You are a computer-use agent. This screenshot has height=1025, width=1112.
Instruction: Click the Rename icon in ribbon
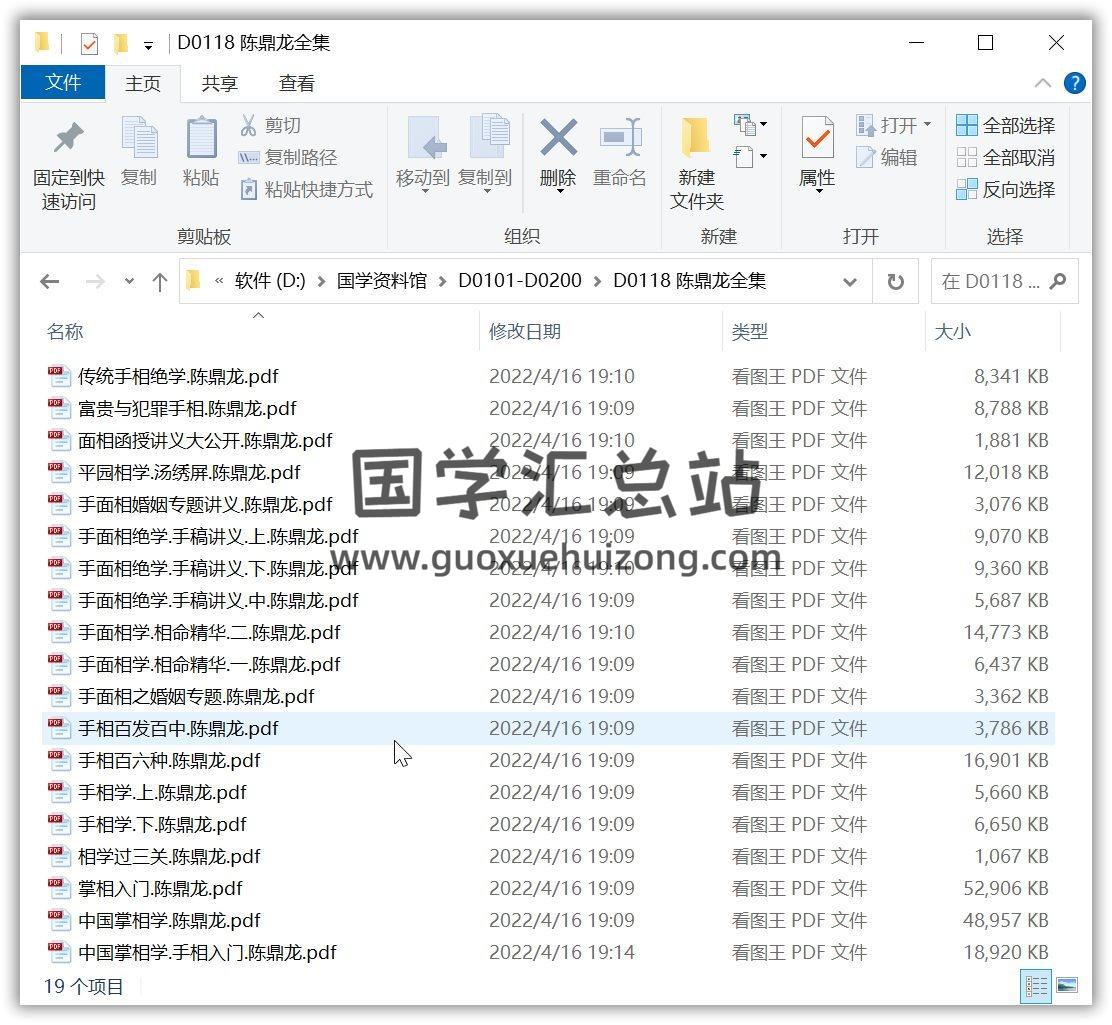pos(620,138)
